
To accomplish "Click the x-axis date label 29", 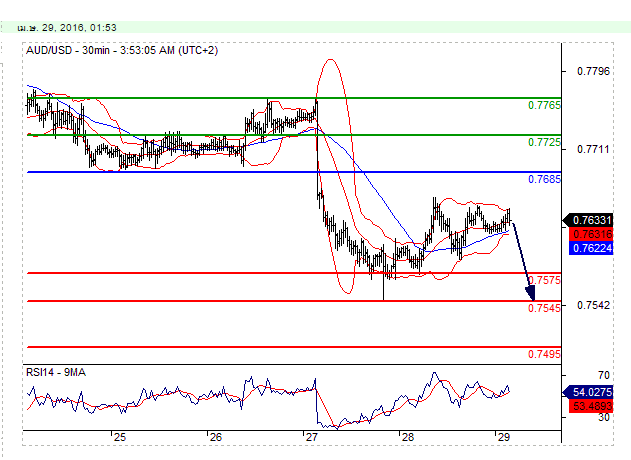I will click(x=503, y=437).
